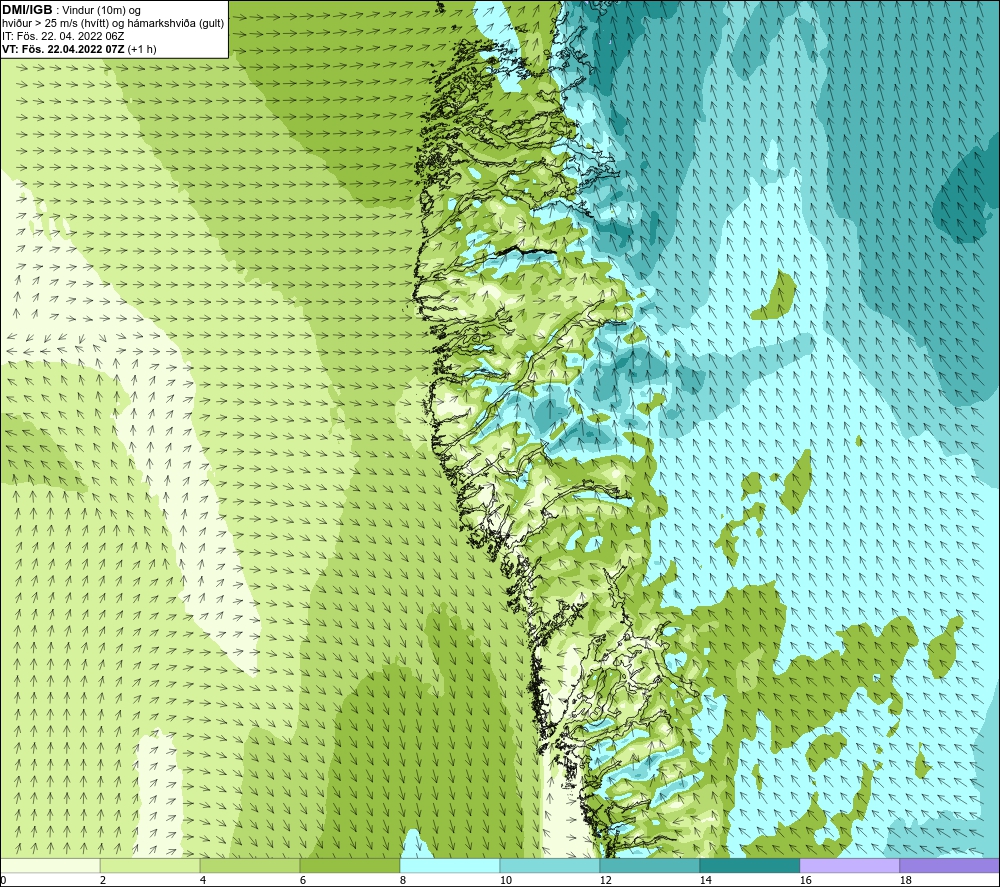Screen dimensions: 1000x887
Task: Click the "VT: Fös. 22.04.2022 07Z (+1 h)" line
Action: point(79,49)
